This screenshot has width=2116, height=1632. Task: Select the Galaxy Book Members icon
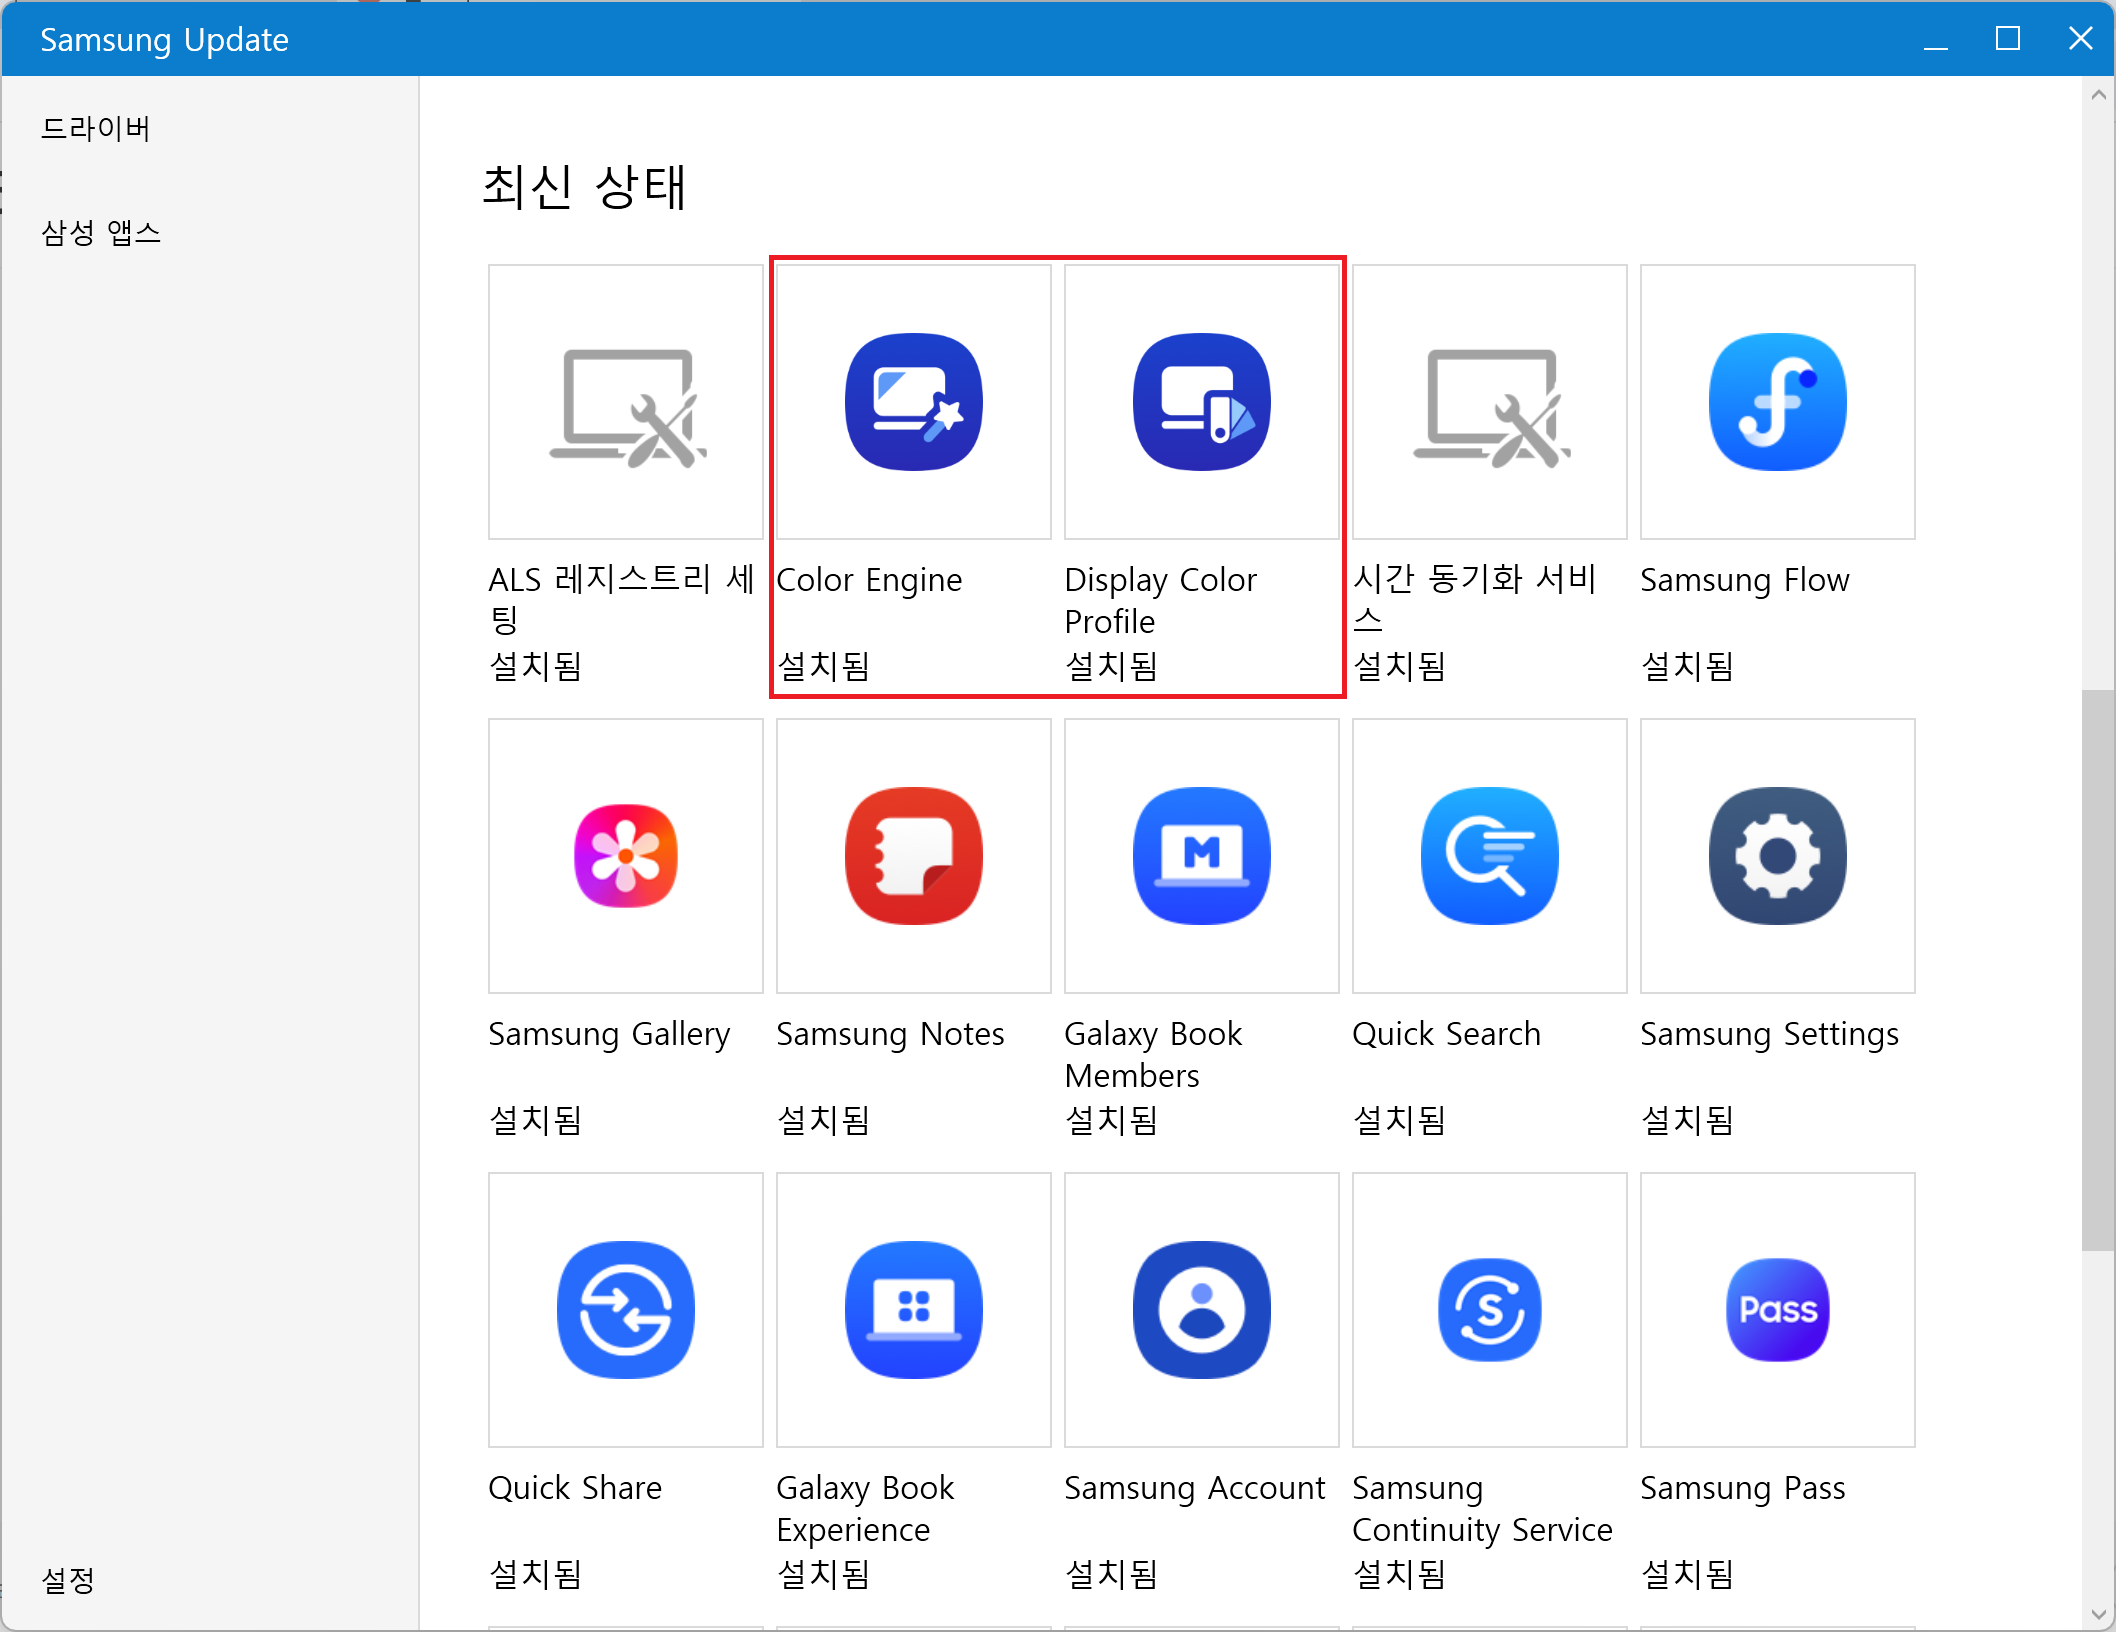pyautogui.click(x=1201, y=856)
